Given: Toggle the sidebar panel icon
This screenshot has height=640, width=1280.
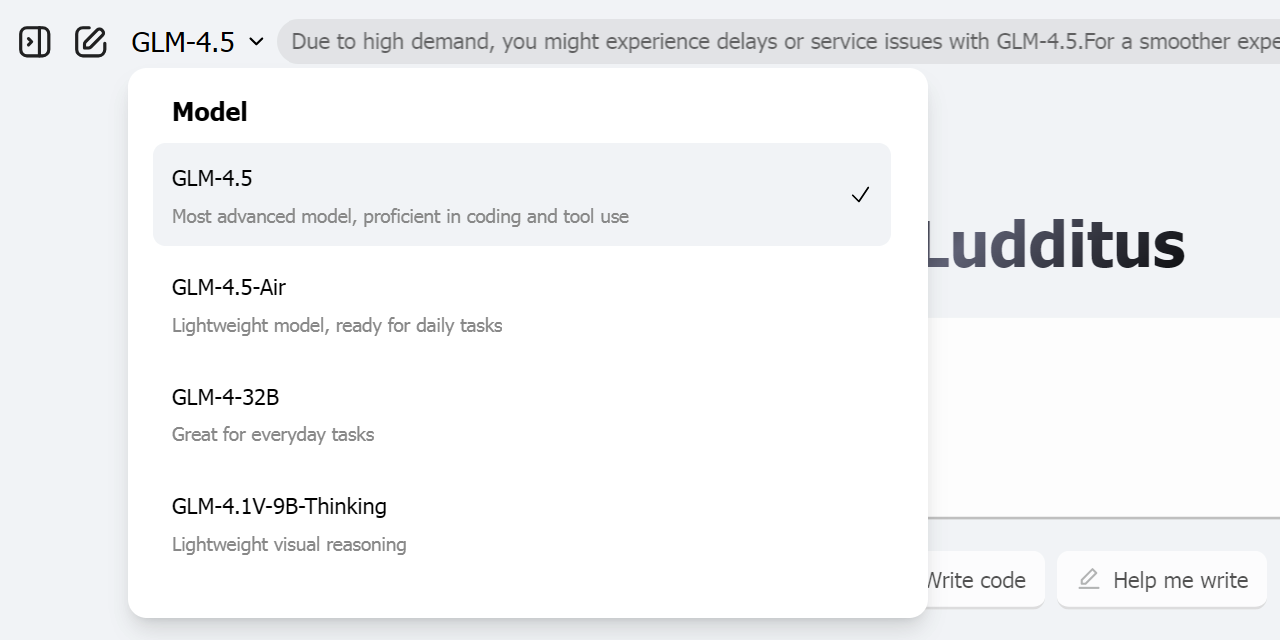Looking at the screenshot, I should 35,42.
